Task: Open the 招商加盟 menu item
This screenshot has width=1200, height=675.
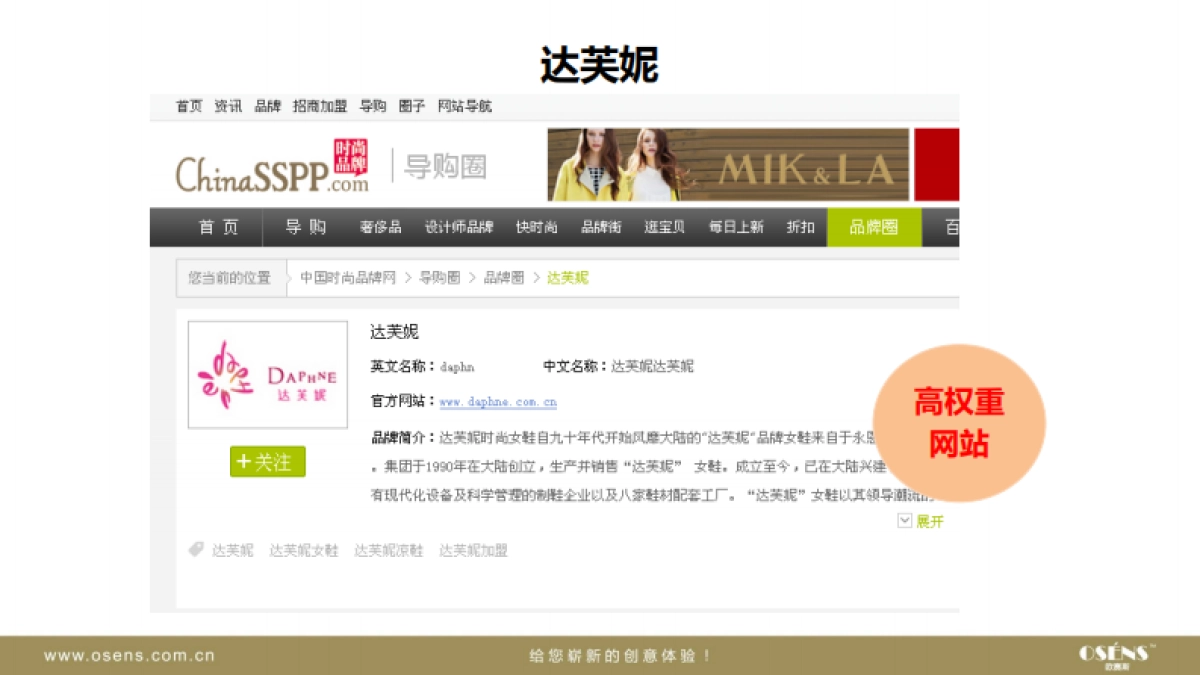Action: (318, 106)
